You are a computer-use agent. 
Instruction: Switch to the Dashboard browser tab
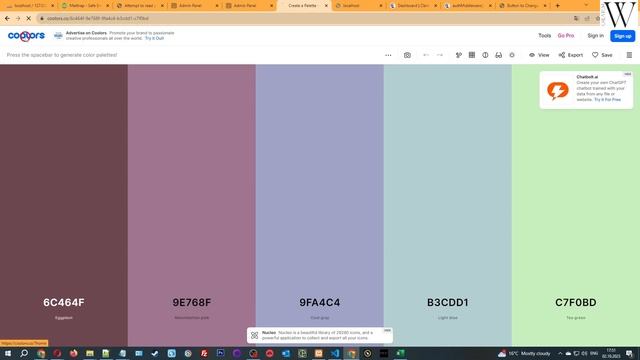413,6
